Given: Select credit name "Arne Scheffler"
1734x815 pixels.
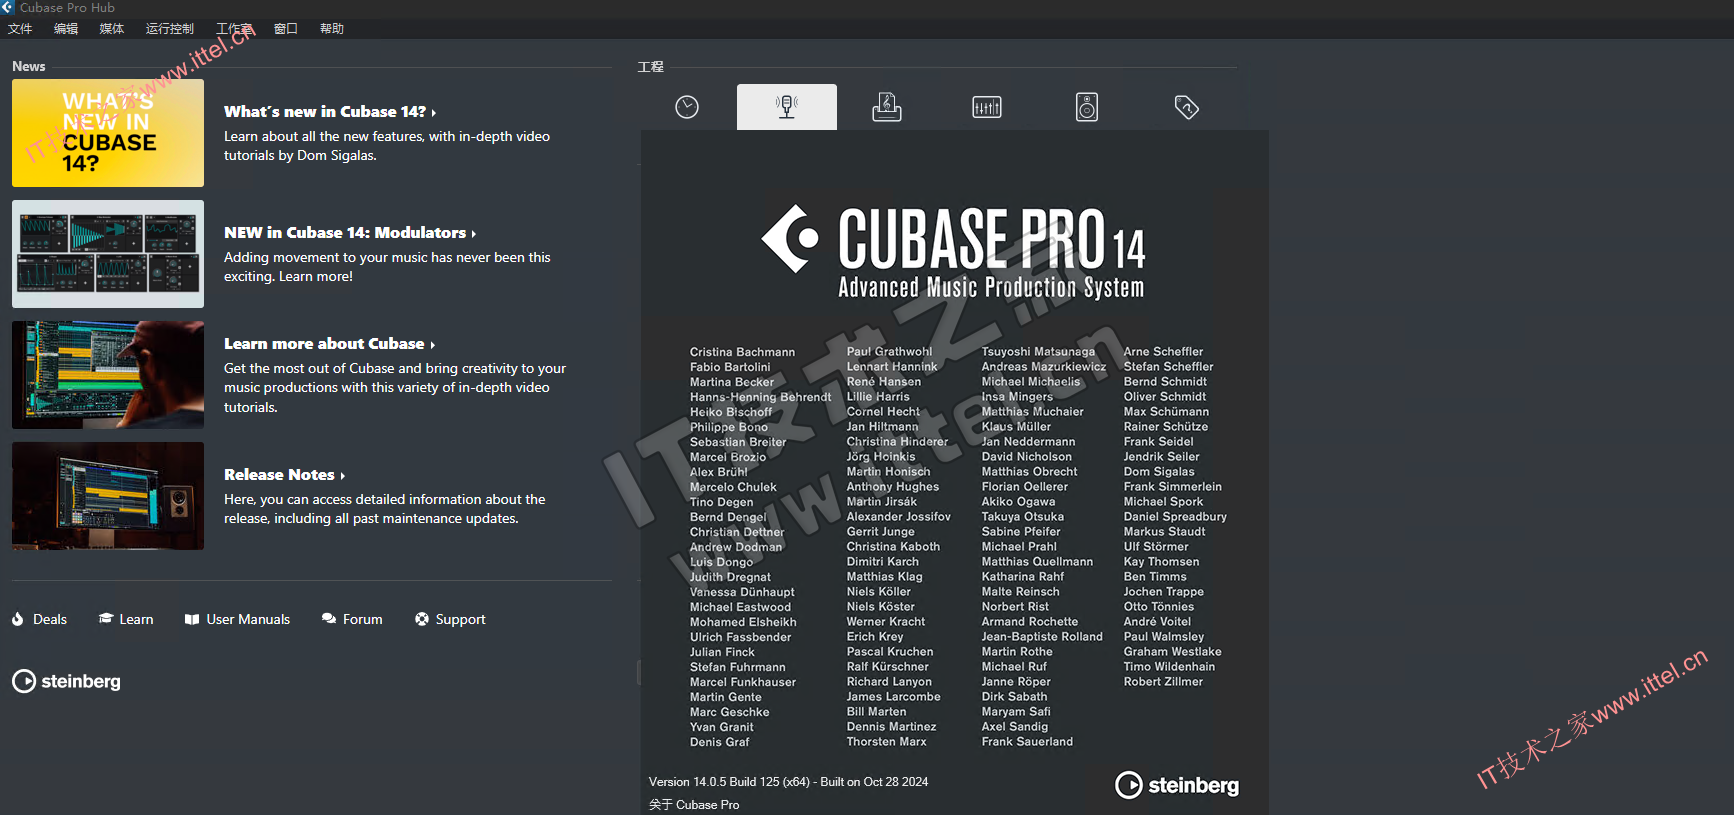Looking at the screenshot, I should pyautogui.click(x=1163, y=352).
